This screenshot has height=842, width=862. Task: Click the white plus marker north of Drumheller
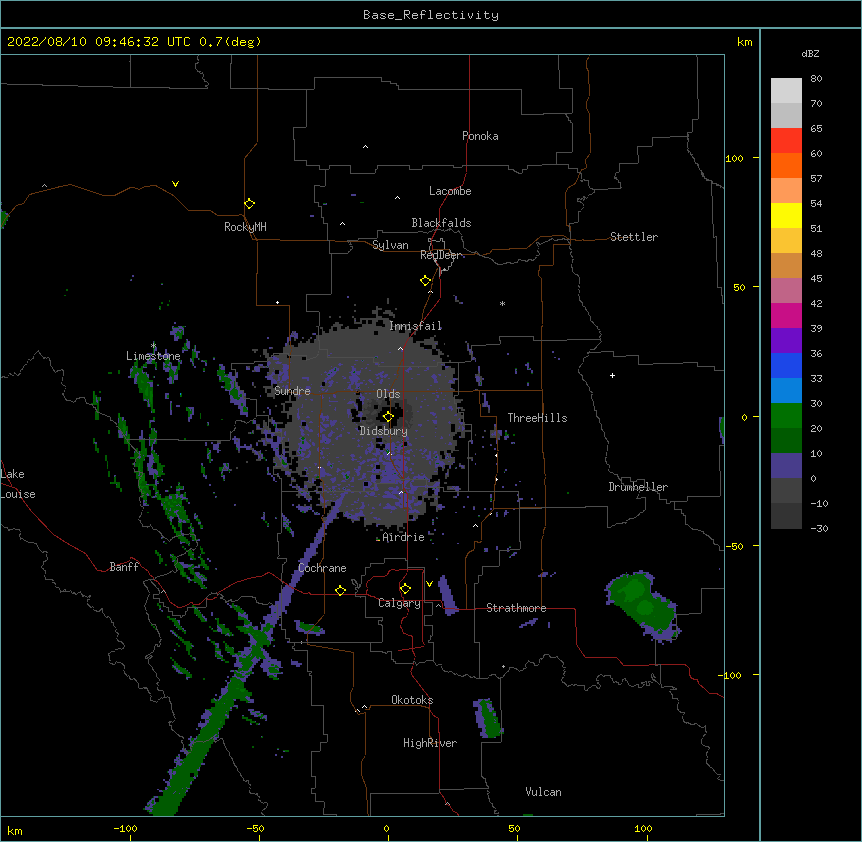(x=612, y=375)
